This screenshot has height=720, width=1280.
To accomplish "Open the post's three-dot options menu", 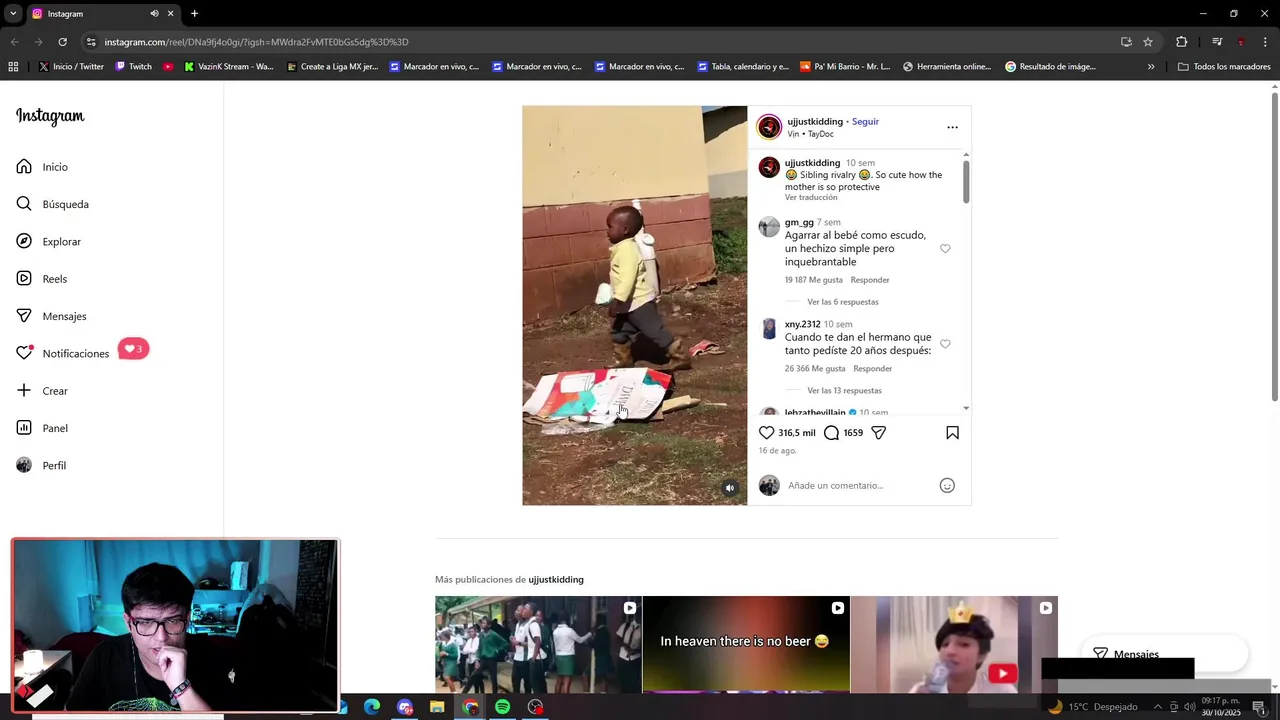I will (952, 127).
